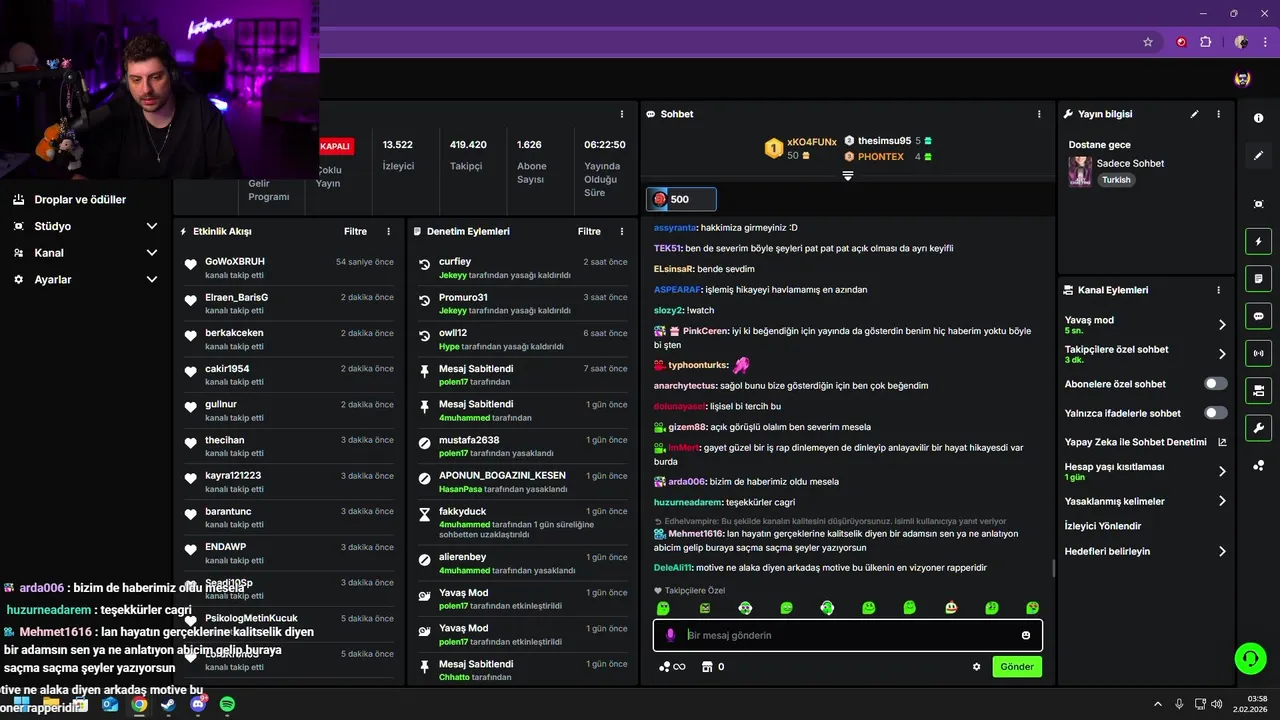Open the emoji picker in the message box

[1026, 635]
